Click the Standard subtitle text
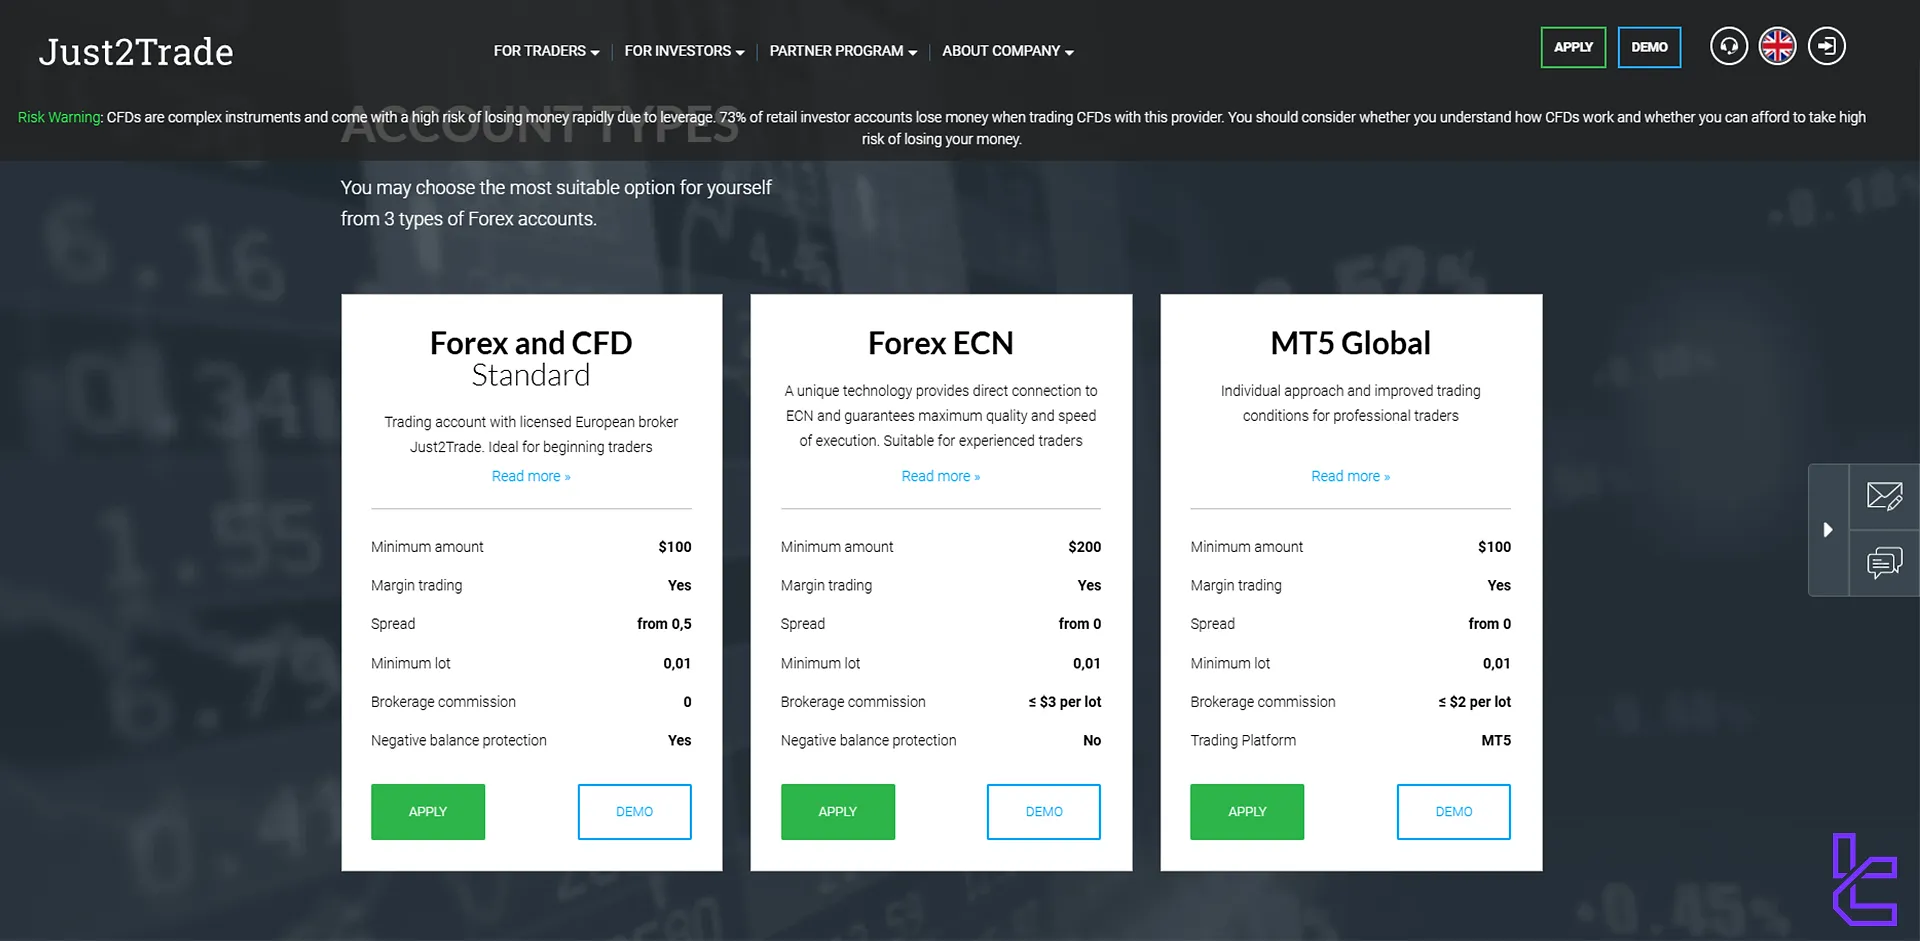Screen dimensions: 1920x941 [x=531, y=375]
